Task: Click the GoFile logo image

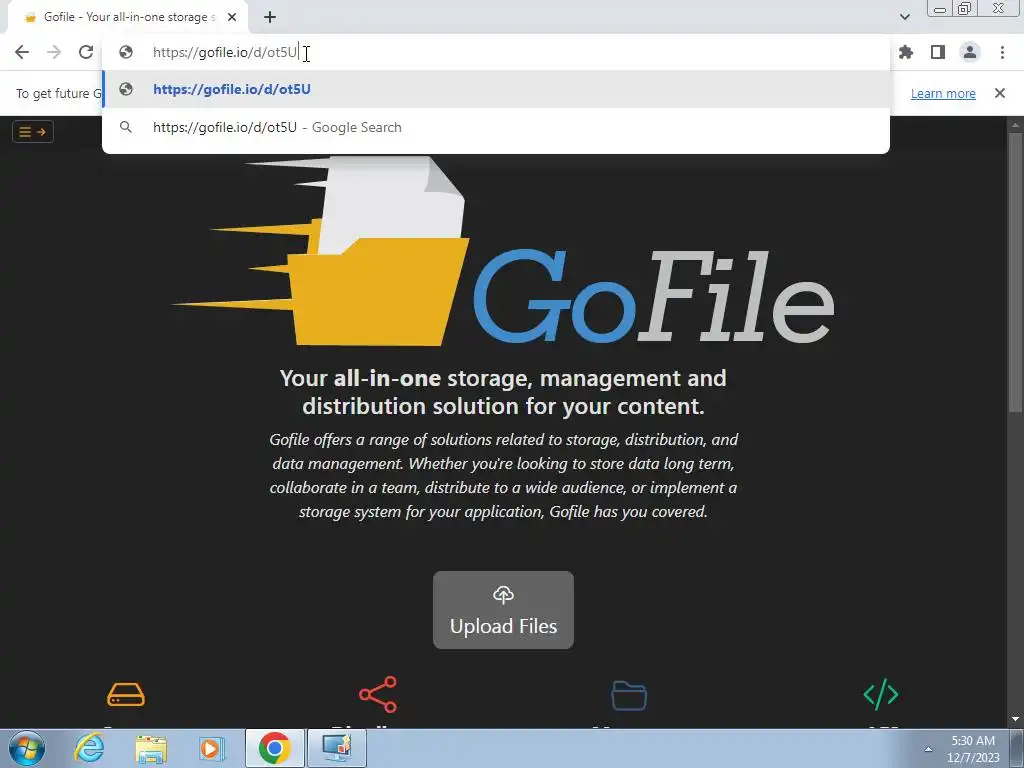Action: pos(503,251)
